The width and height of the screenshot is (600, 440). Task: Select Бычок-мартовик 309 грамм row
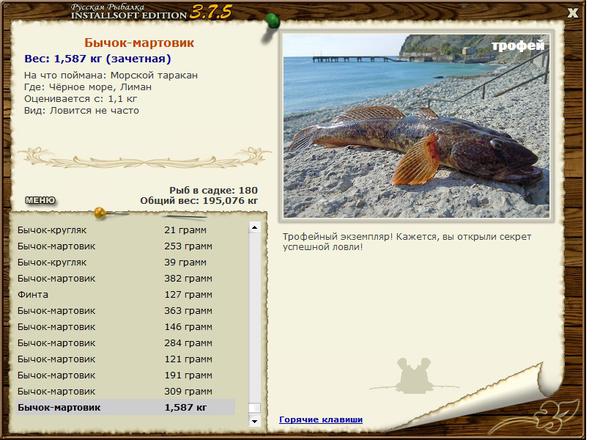tap(126, 391)
